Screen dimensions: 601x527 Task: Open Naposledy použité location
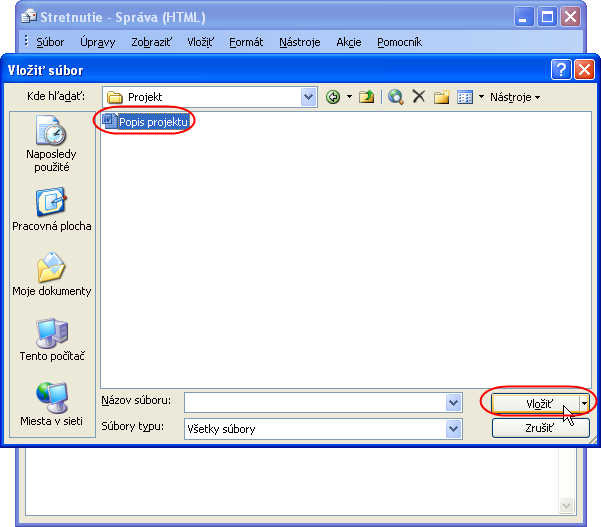[51, 144]
